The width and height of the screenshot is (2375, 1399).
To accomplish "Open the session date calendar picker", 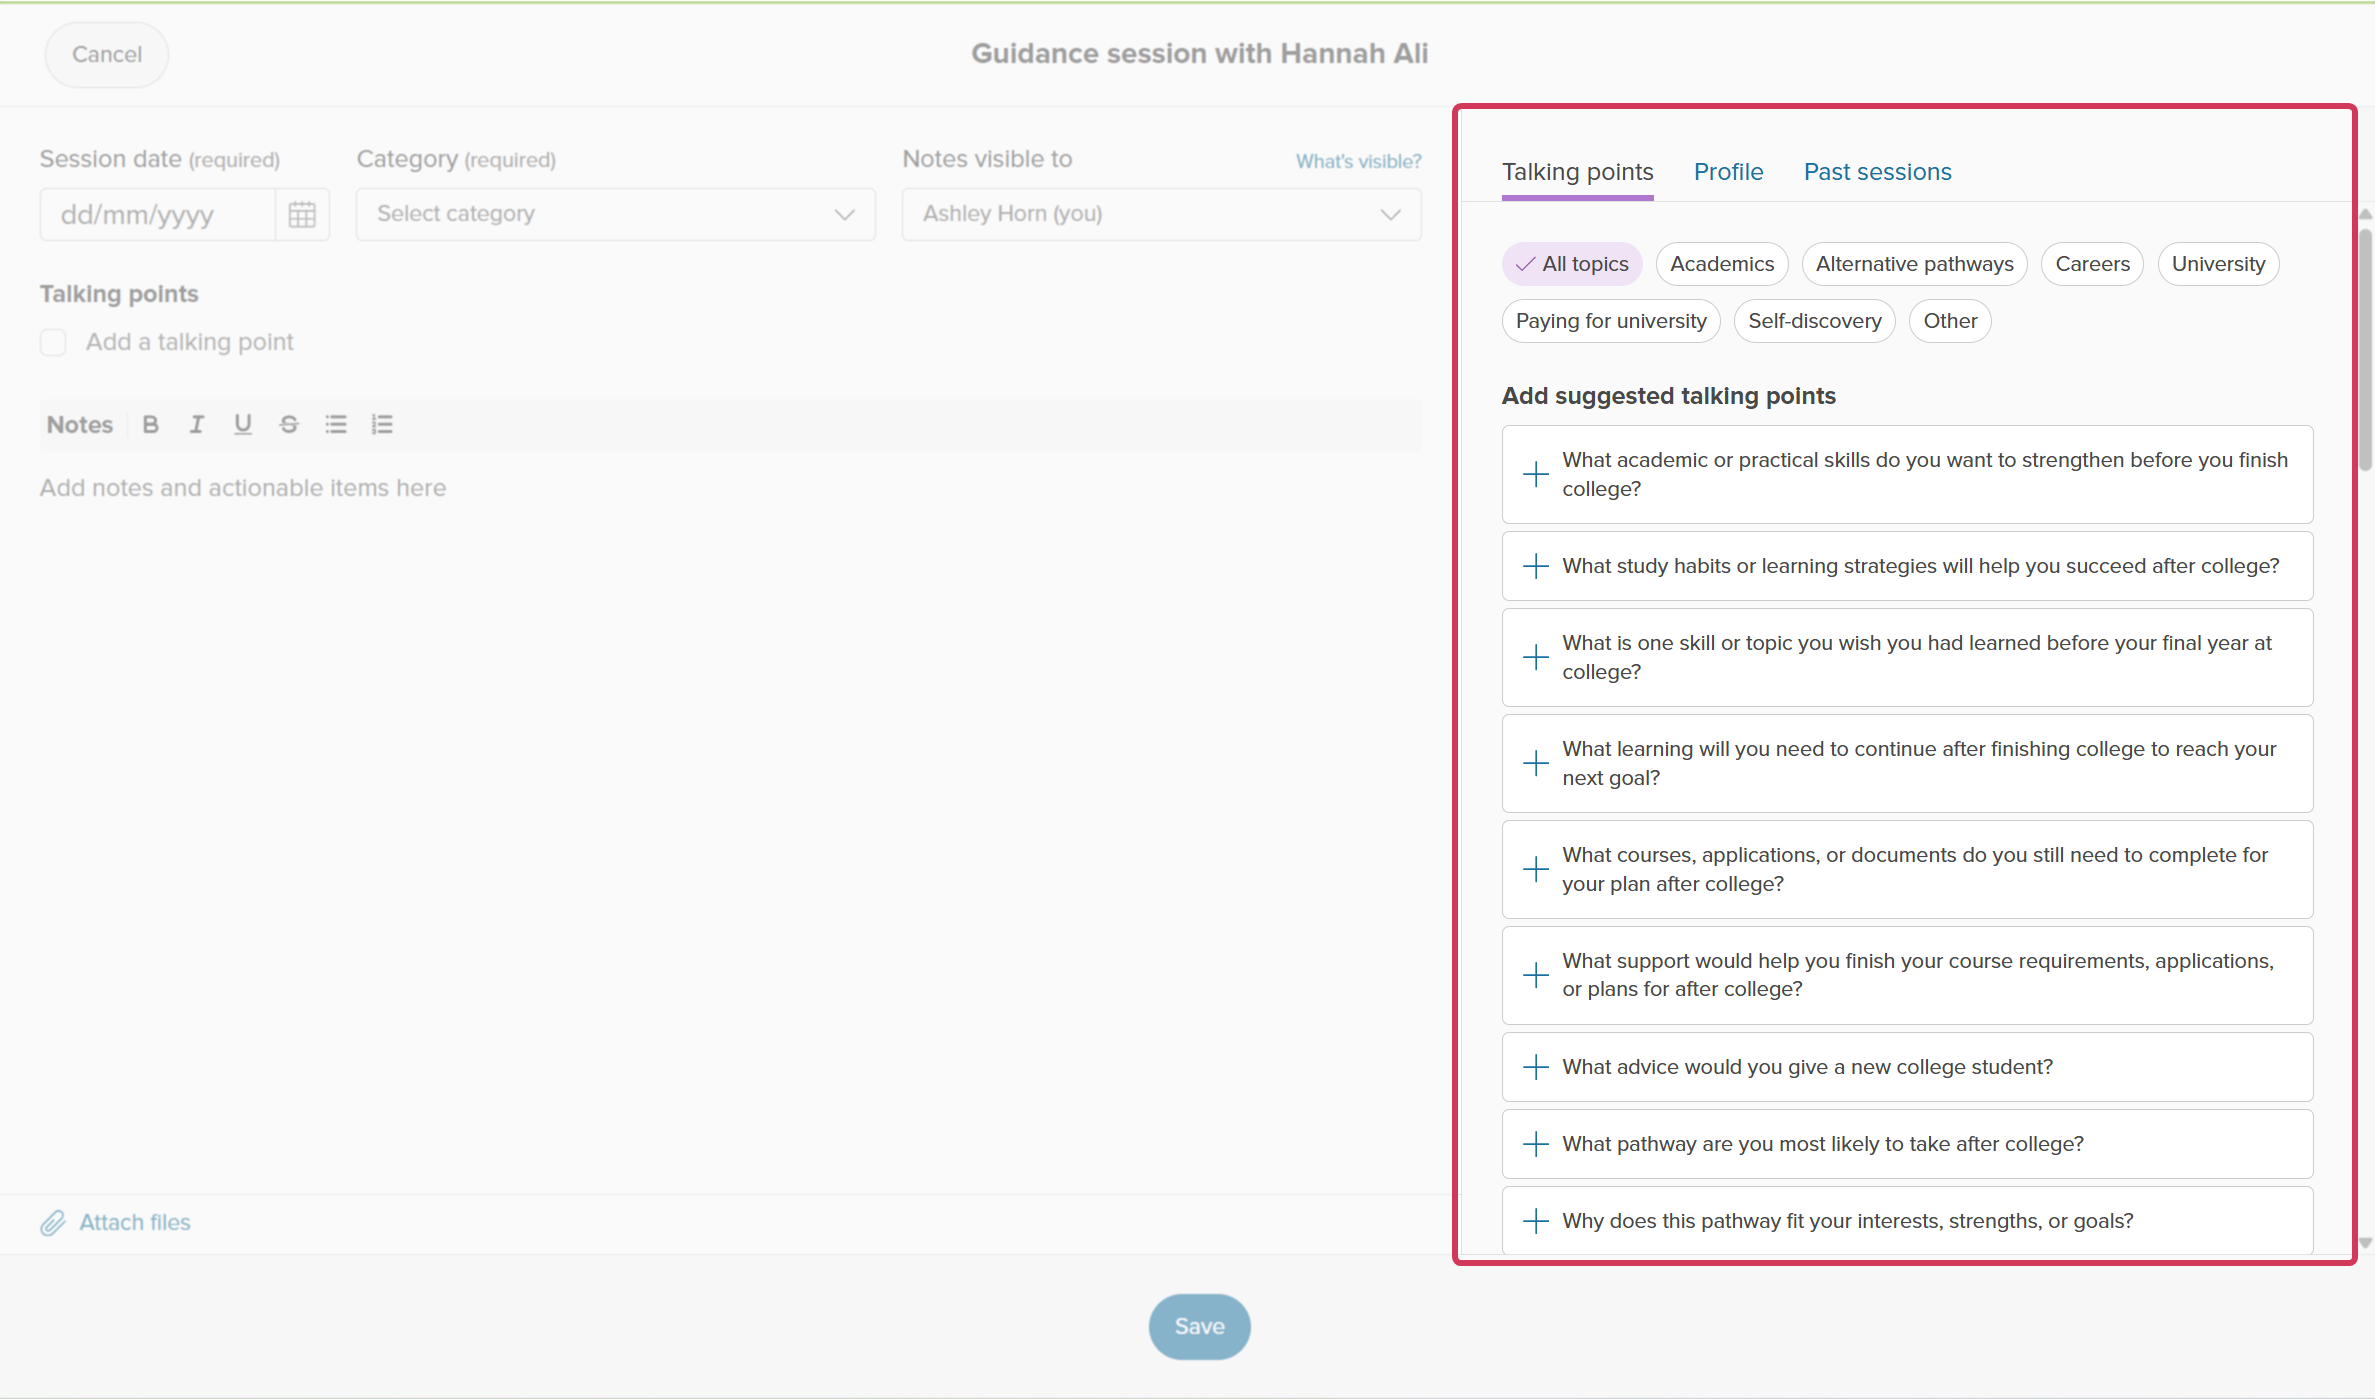I will 302,214.
